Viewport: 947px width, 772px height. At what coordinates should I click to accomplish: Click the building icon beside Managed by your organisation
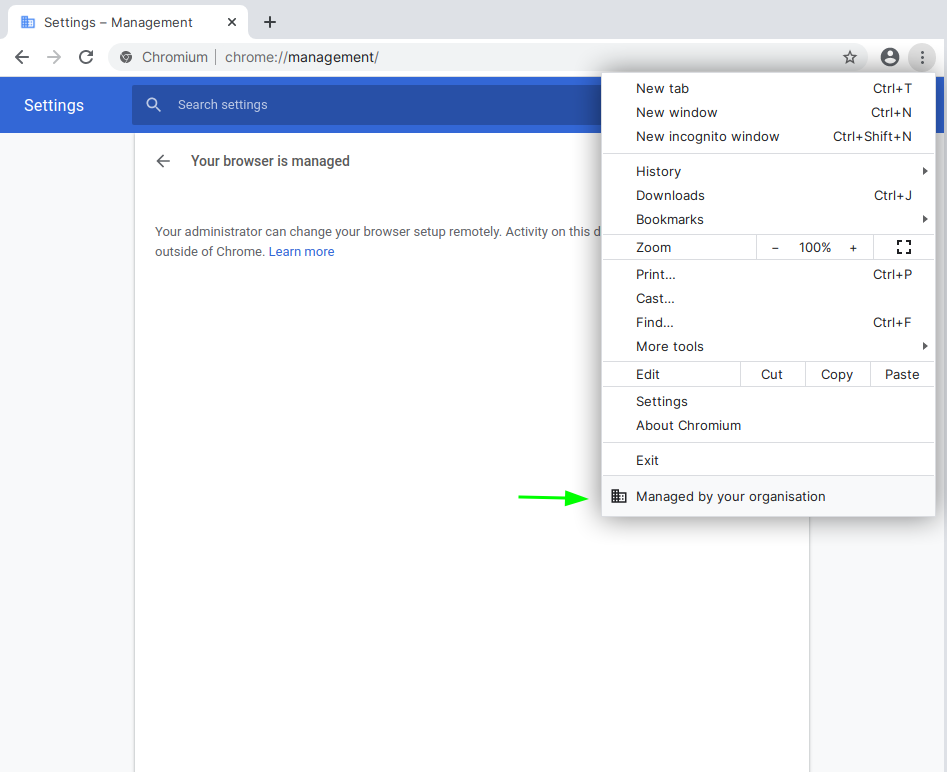[x=619, y=496]
